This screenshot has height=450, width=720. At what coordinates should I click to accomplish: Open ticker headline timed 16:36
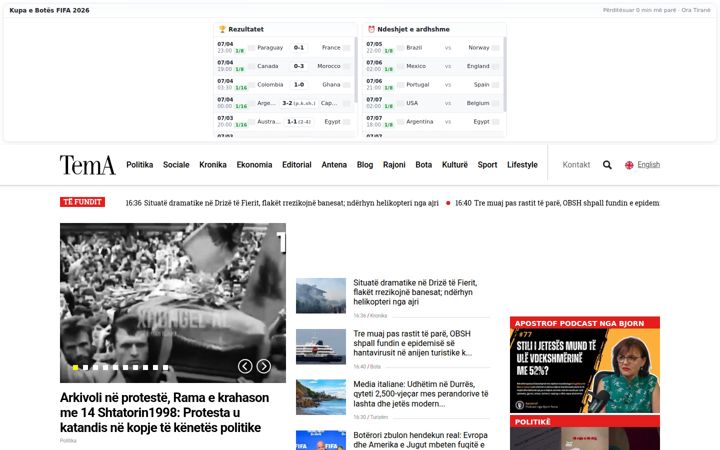(x=282, y=203)
